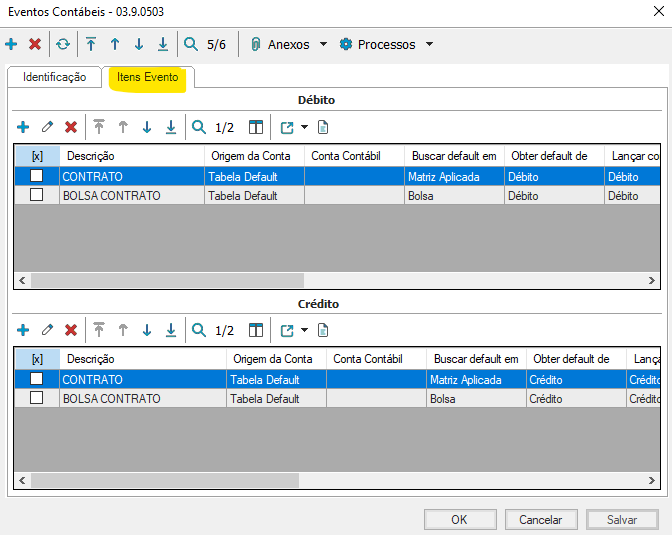Toggle select-all [x] header in Débito grid
Screen dimensions: 672x535
37,156
